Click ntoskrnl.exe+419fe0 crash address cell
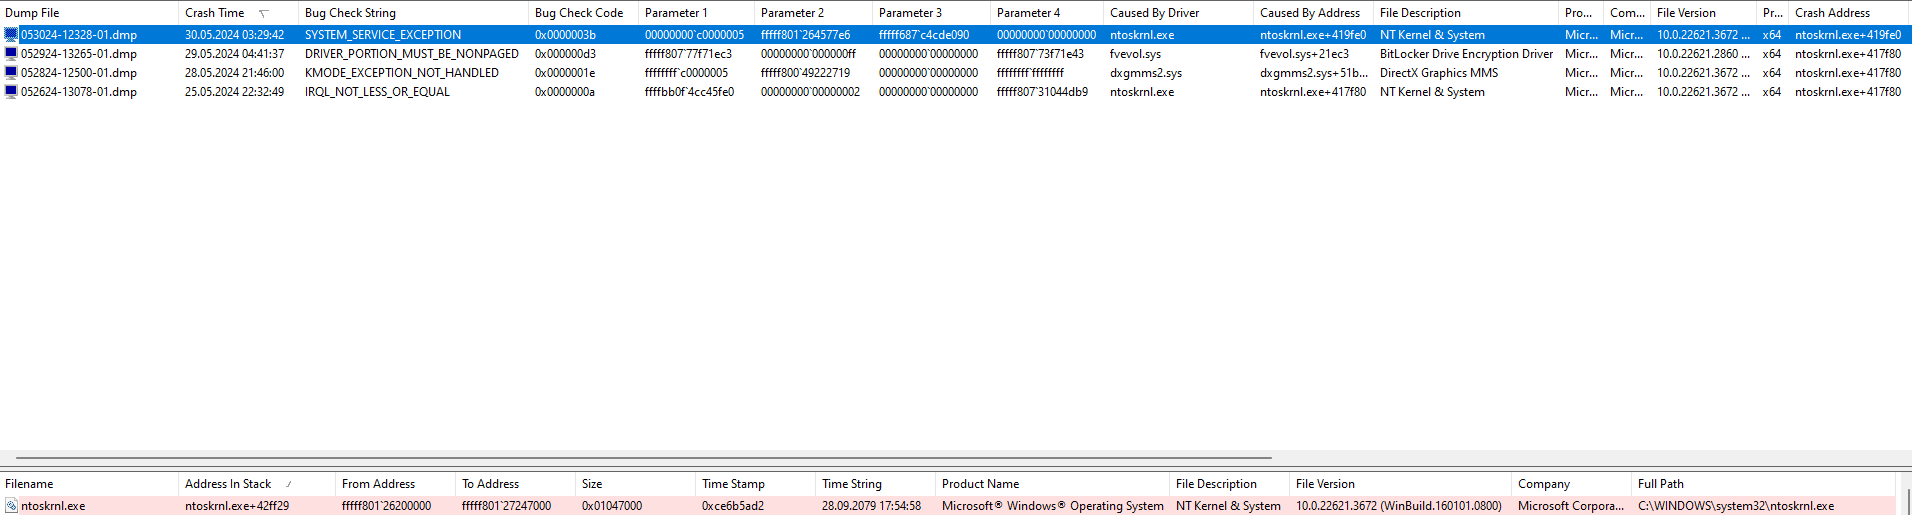 1848,34
